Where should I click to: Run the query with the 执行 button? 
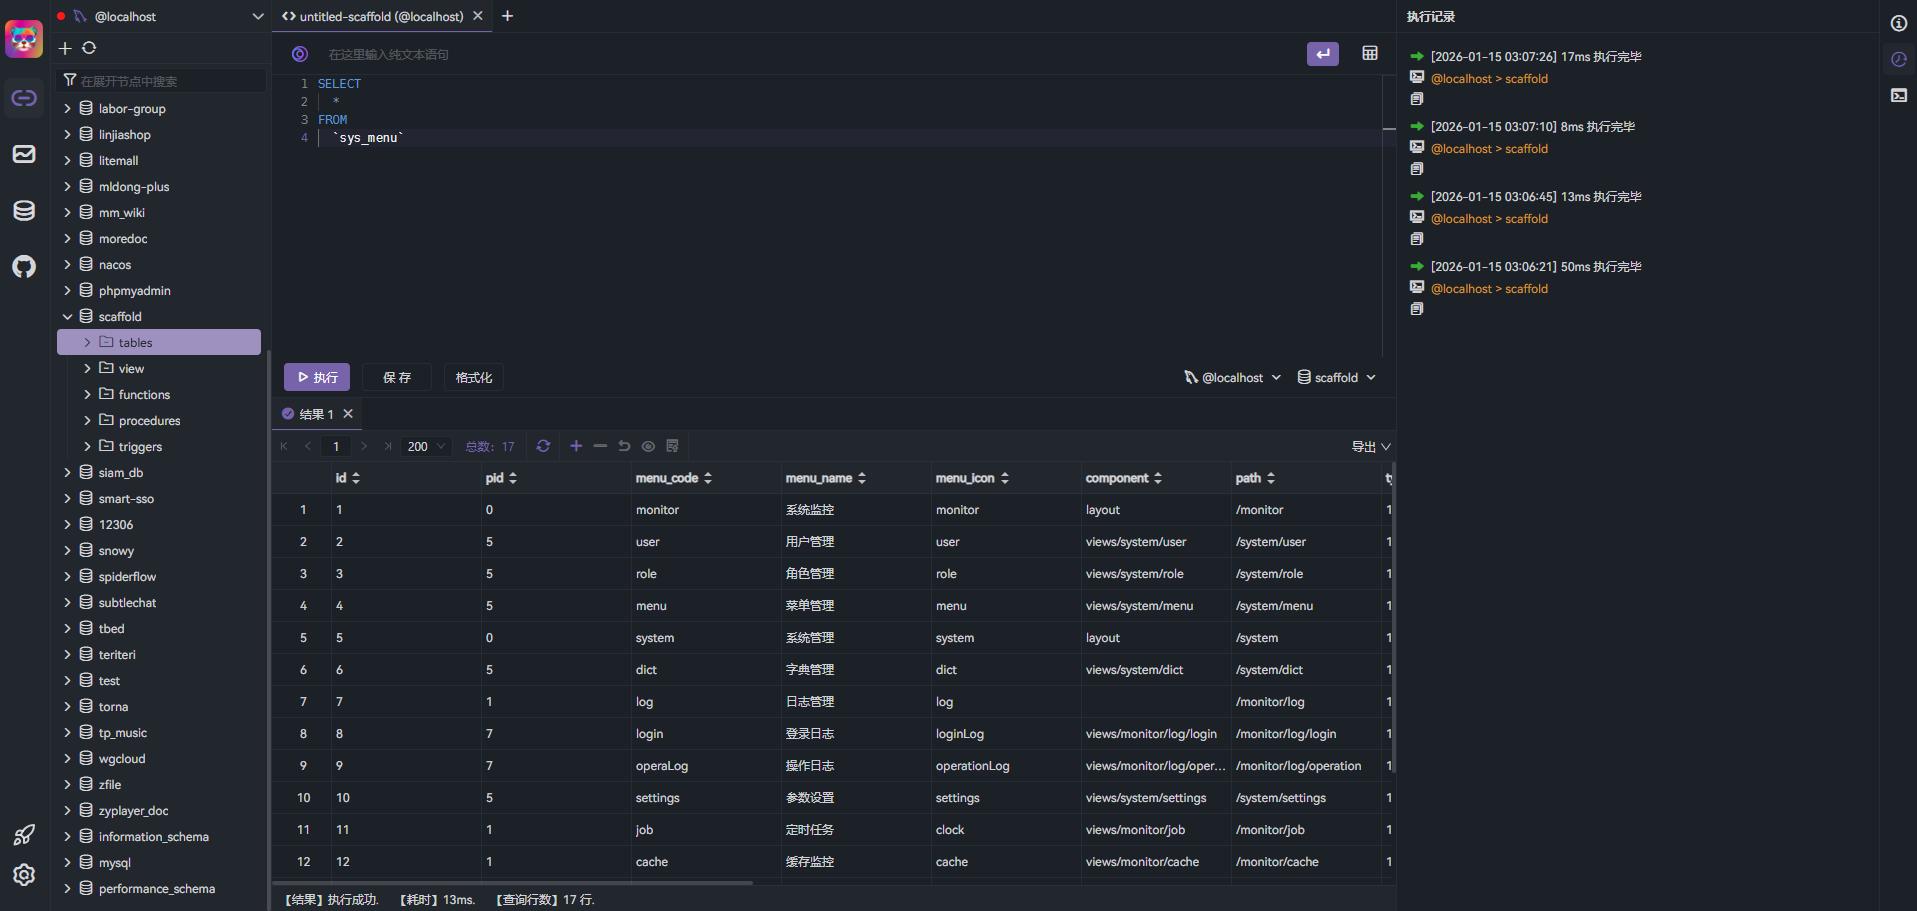pyautogui.click(x=317, y=377)
